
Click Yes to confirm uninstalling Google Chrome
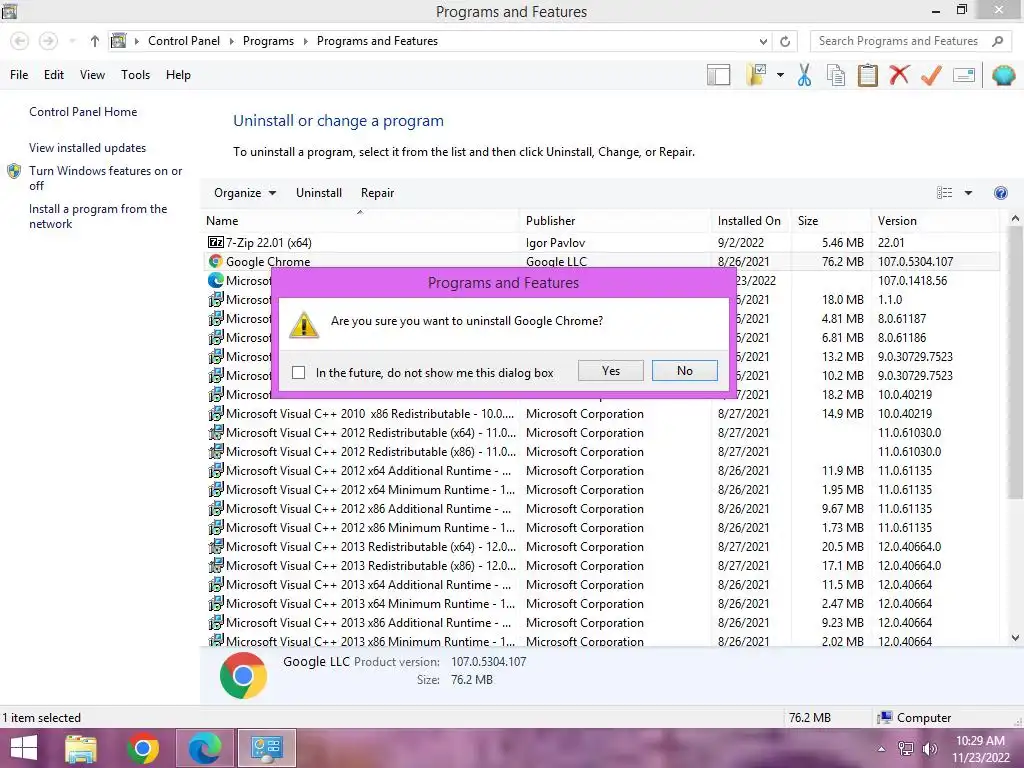pyautogui.click(x=611, y=371)
